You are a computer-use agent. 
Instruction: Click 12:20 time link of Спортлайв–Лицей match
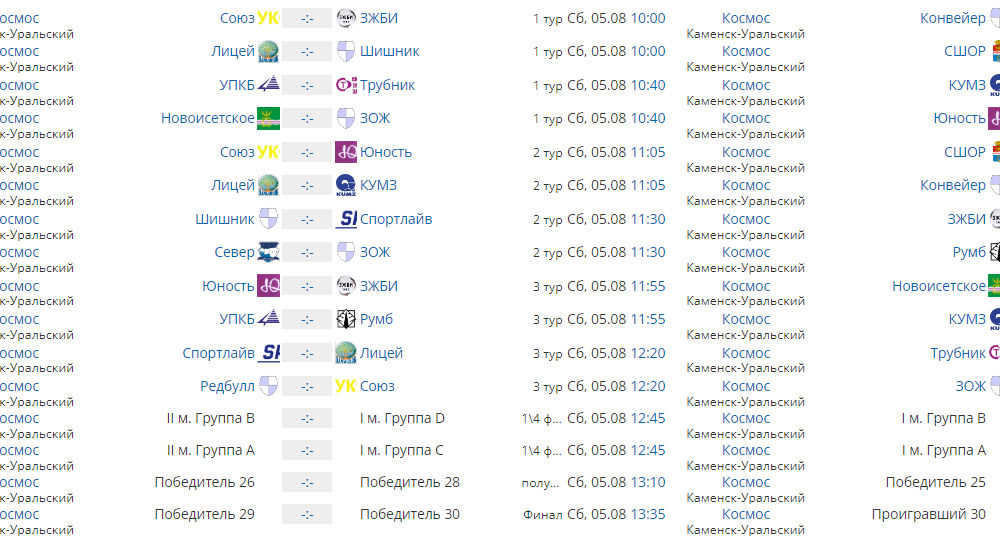648,353
